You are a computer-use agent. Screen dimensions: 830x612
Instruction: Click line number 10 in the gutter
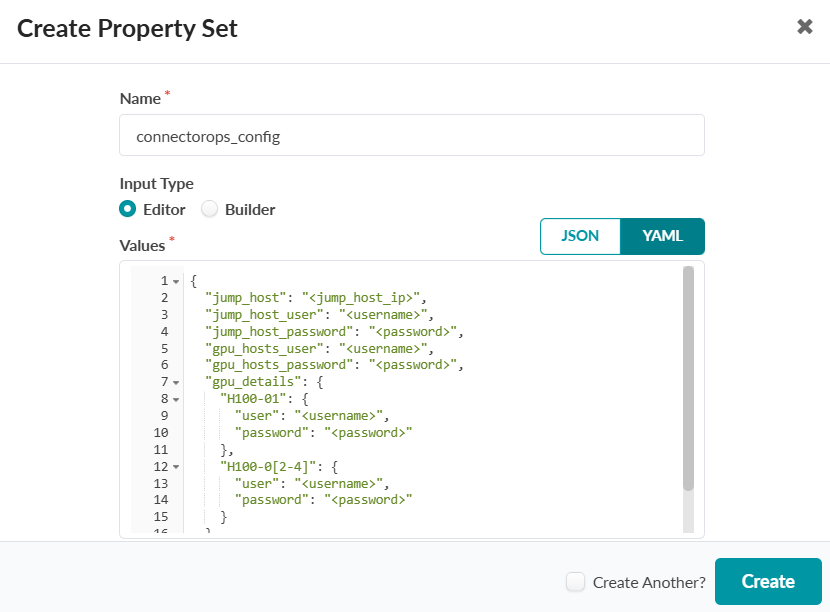click(161, 433)
